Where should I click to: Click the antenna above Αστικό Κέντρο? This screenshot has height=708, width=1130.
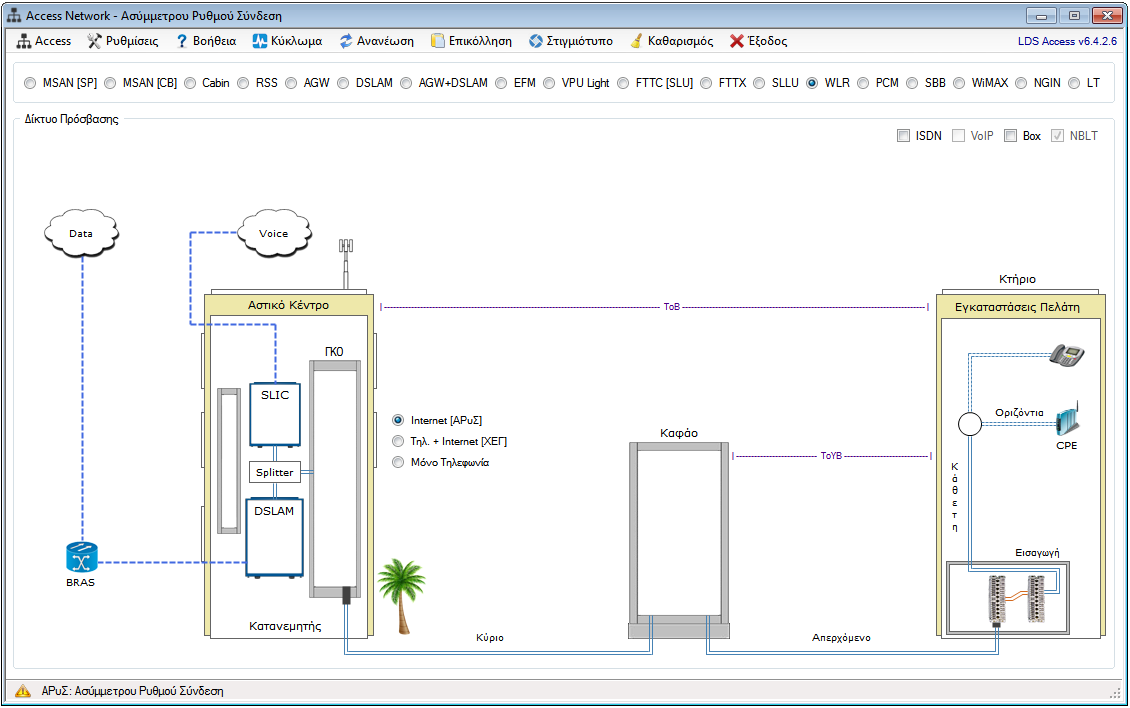(x=346, y=263)
